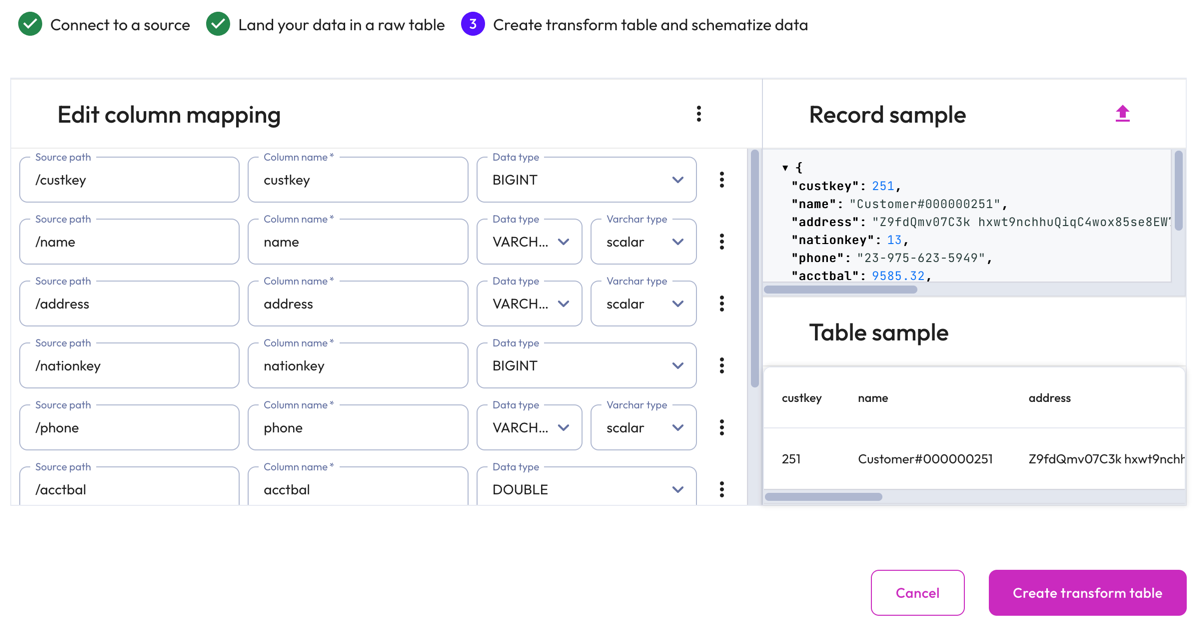Open the address row options menu
Screen dimensions: 1196x626
pyautogui.click(x=722, y=303)
